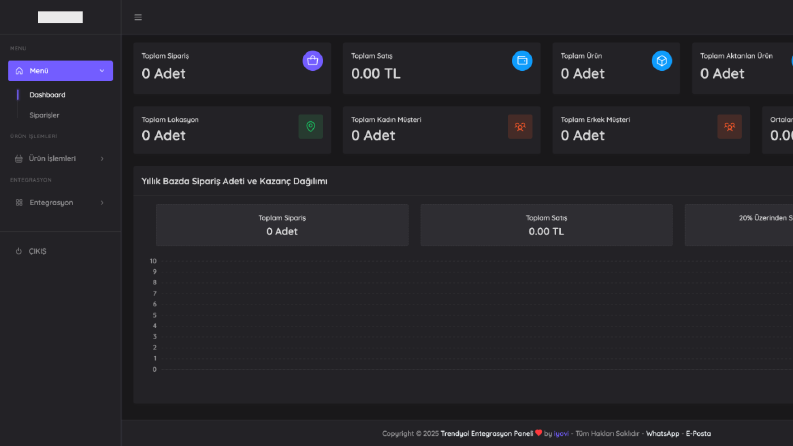Click the chart y-axis label 5
793x446 pixels.
pyautogui.click(x=155, y=315)
